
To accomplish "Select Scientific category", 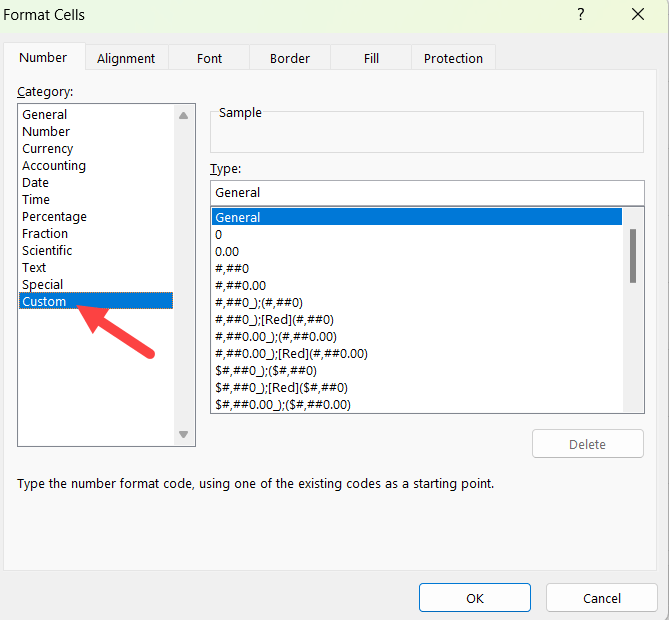I will [x=96, y=250].
